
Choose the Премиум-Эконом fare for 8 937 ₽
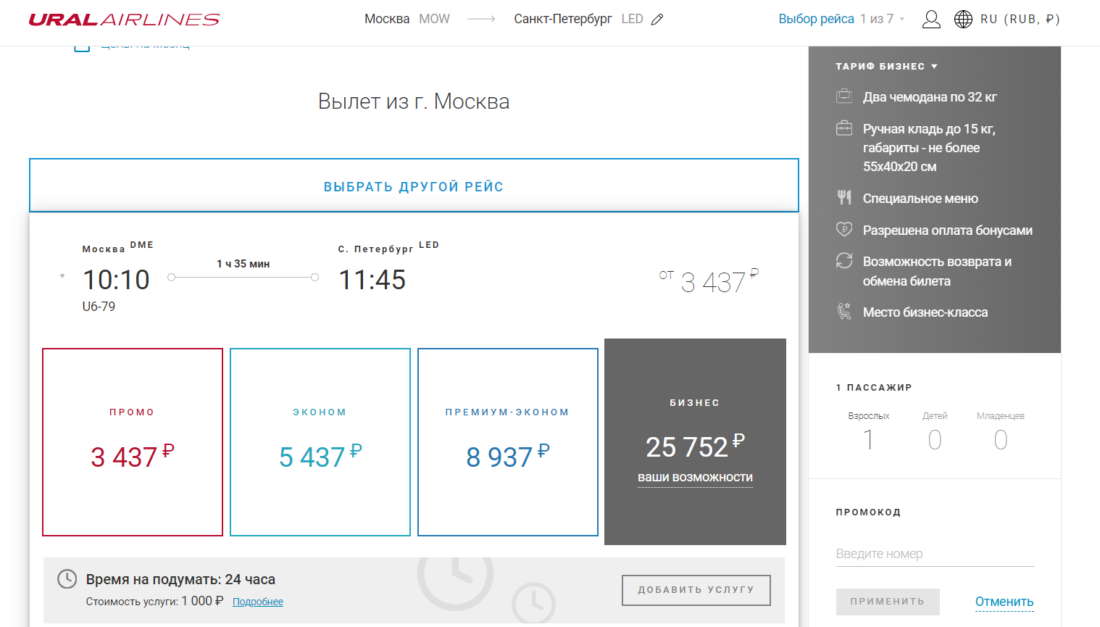tap(507, 442)
